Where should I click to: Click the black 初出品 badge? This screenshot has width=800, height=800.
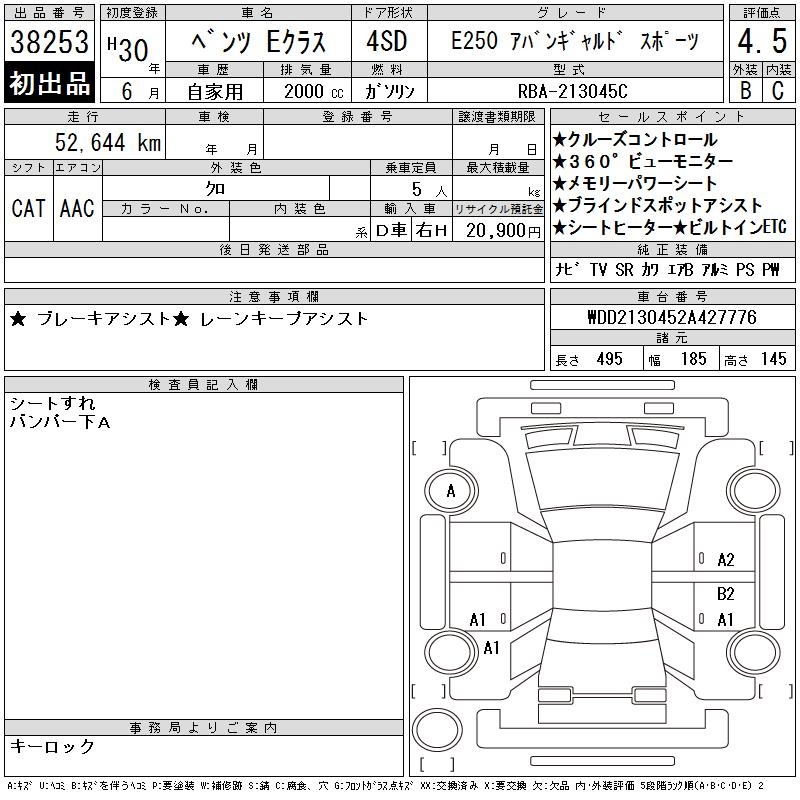click(50, 84)
